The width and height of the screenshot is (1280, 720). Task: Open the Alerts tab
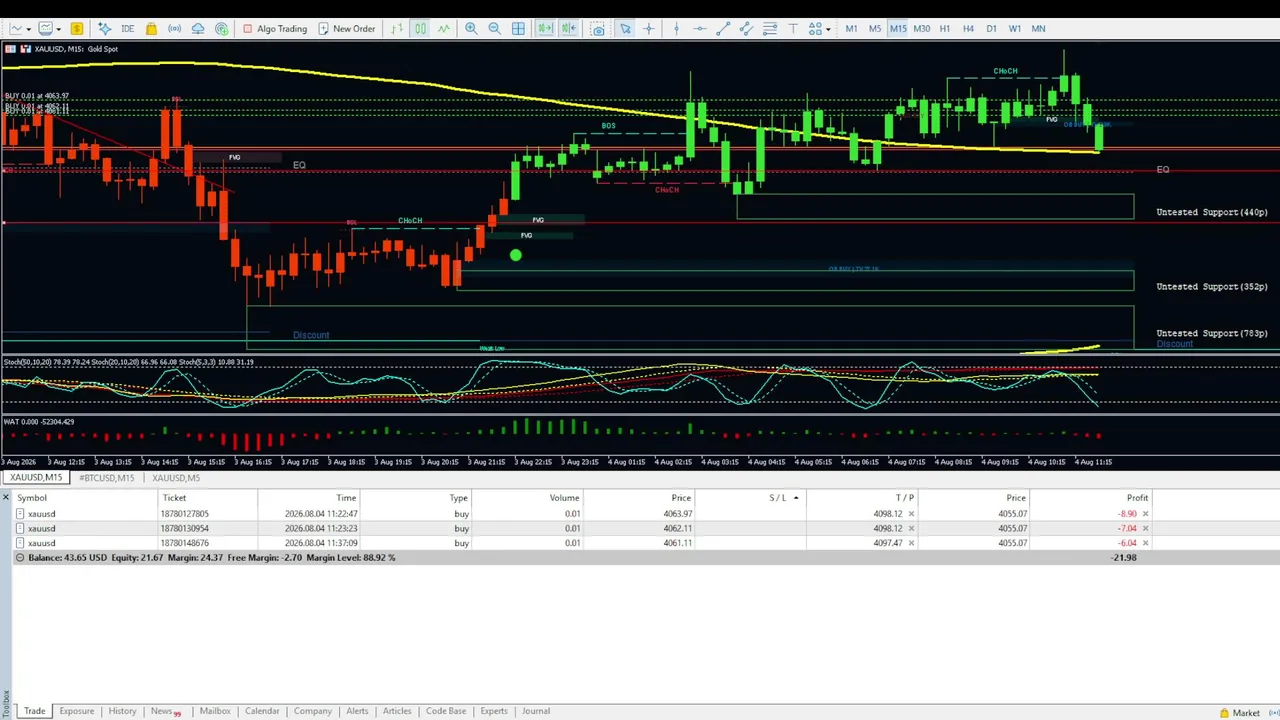357,711
